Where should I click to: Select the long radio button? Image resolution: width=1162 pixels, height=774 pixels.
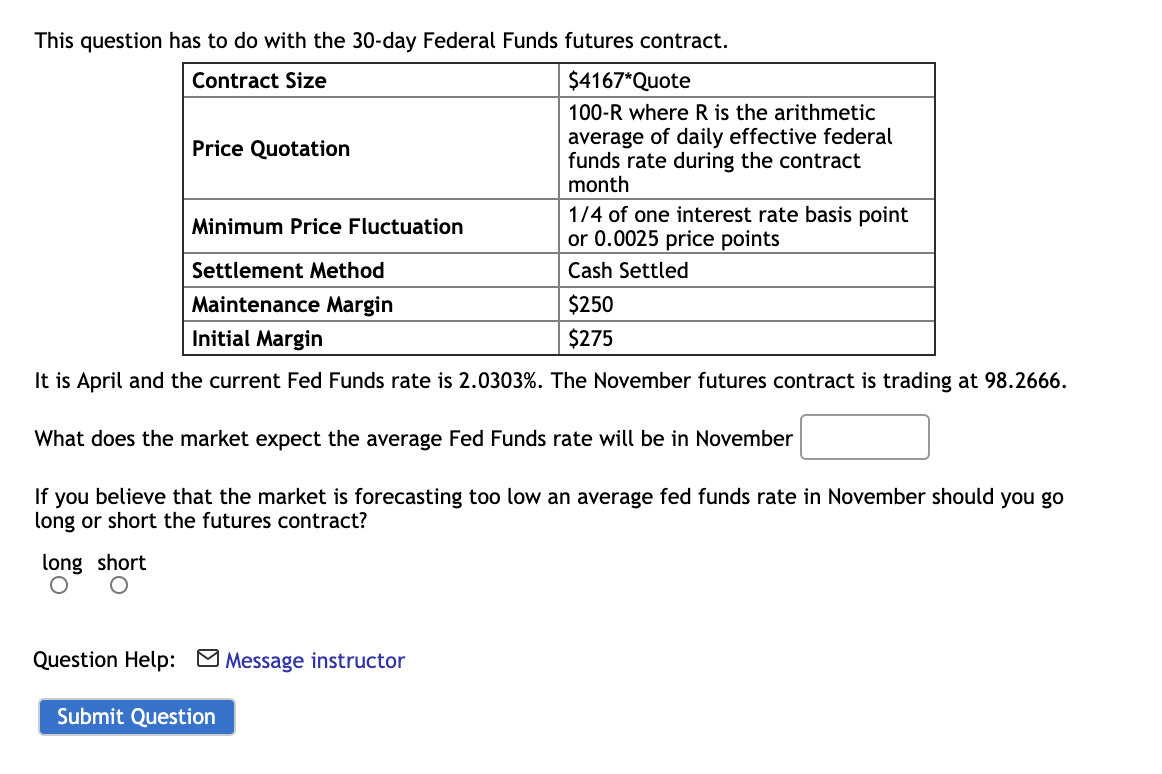tap(58, 585)
